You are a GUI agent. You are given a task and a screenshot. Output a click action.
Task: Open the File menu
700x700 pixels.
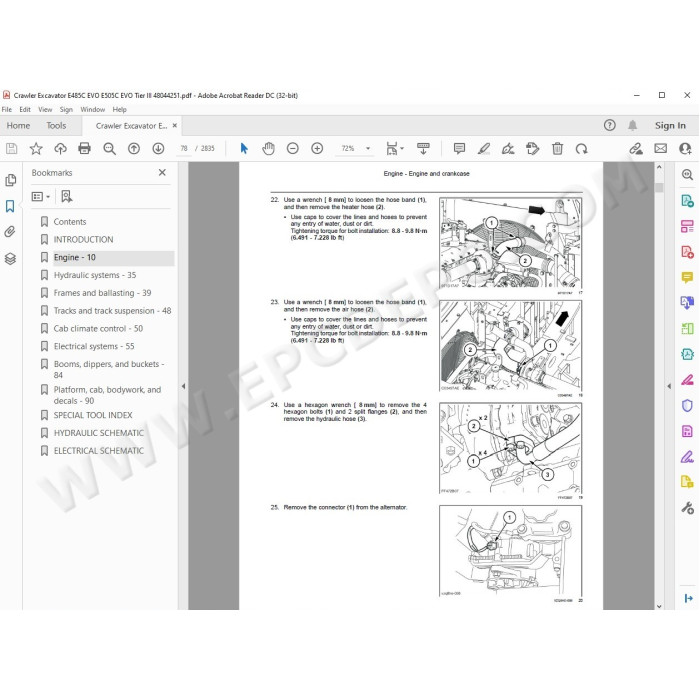[7, 109]
